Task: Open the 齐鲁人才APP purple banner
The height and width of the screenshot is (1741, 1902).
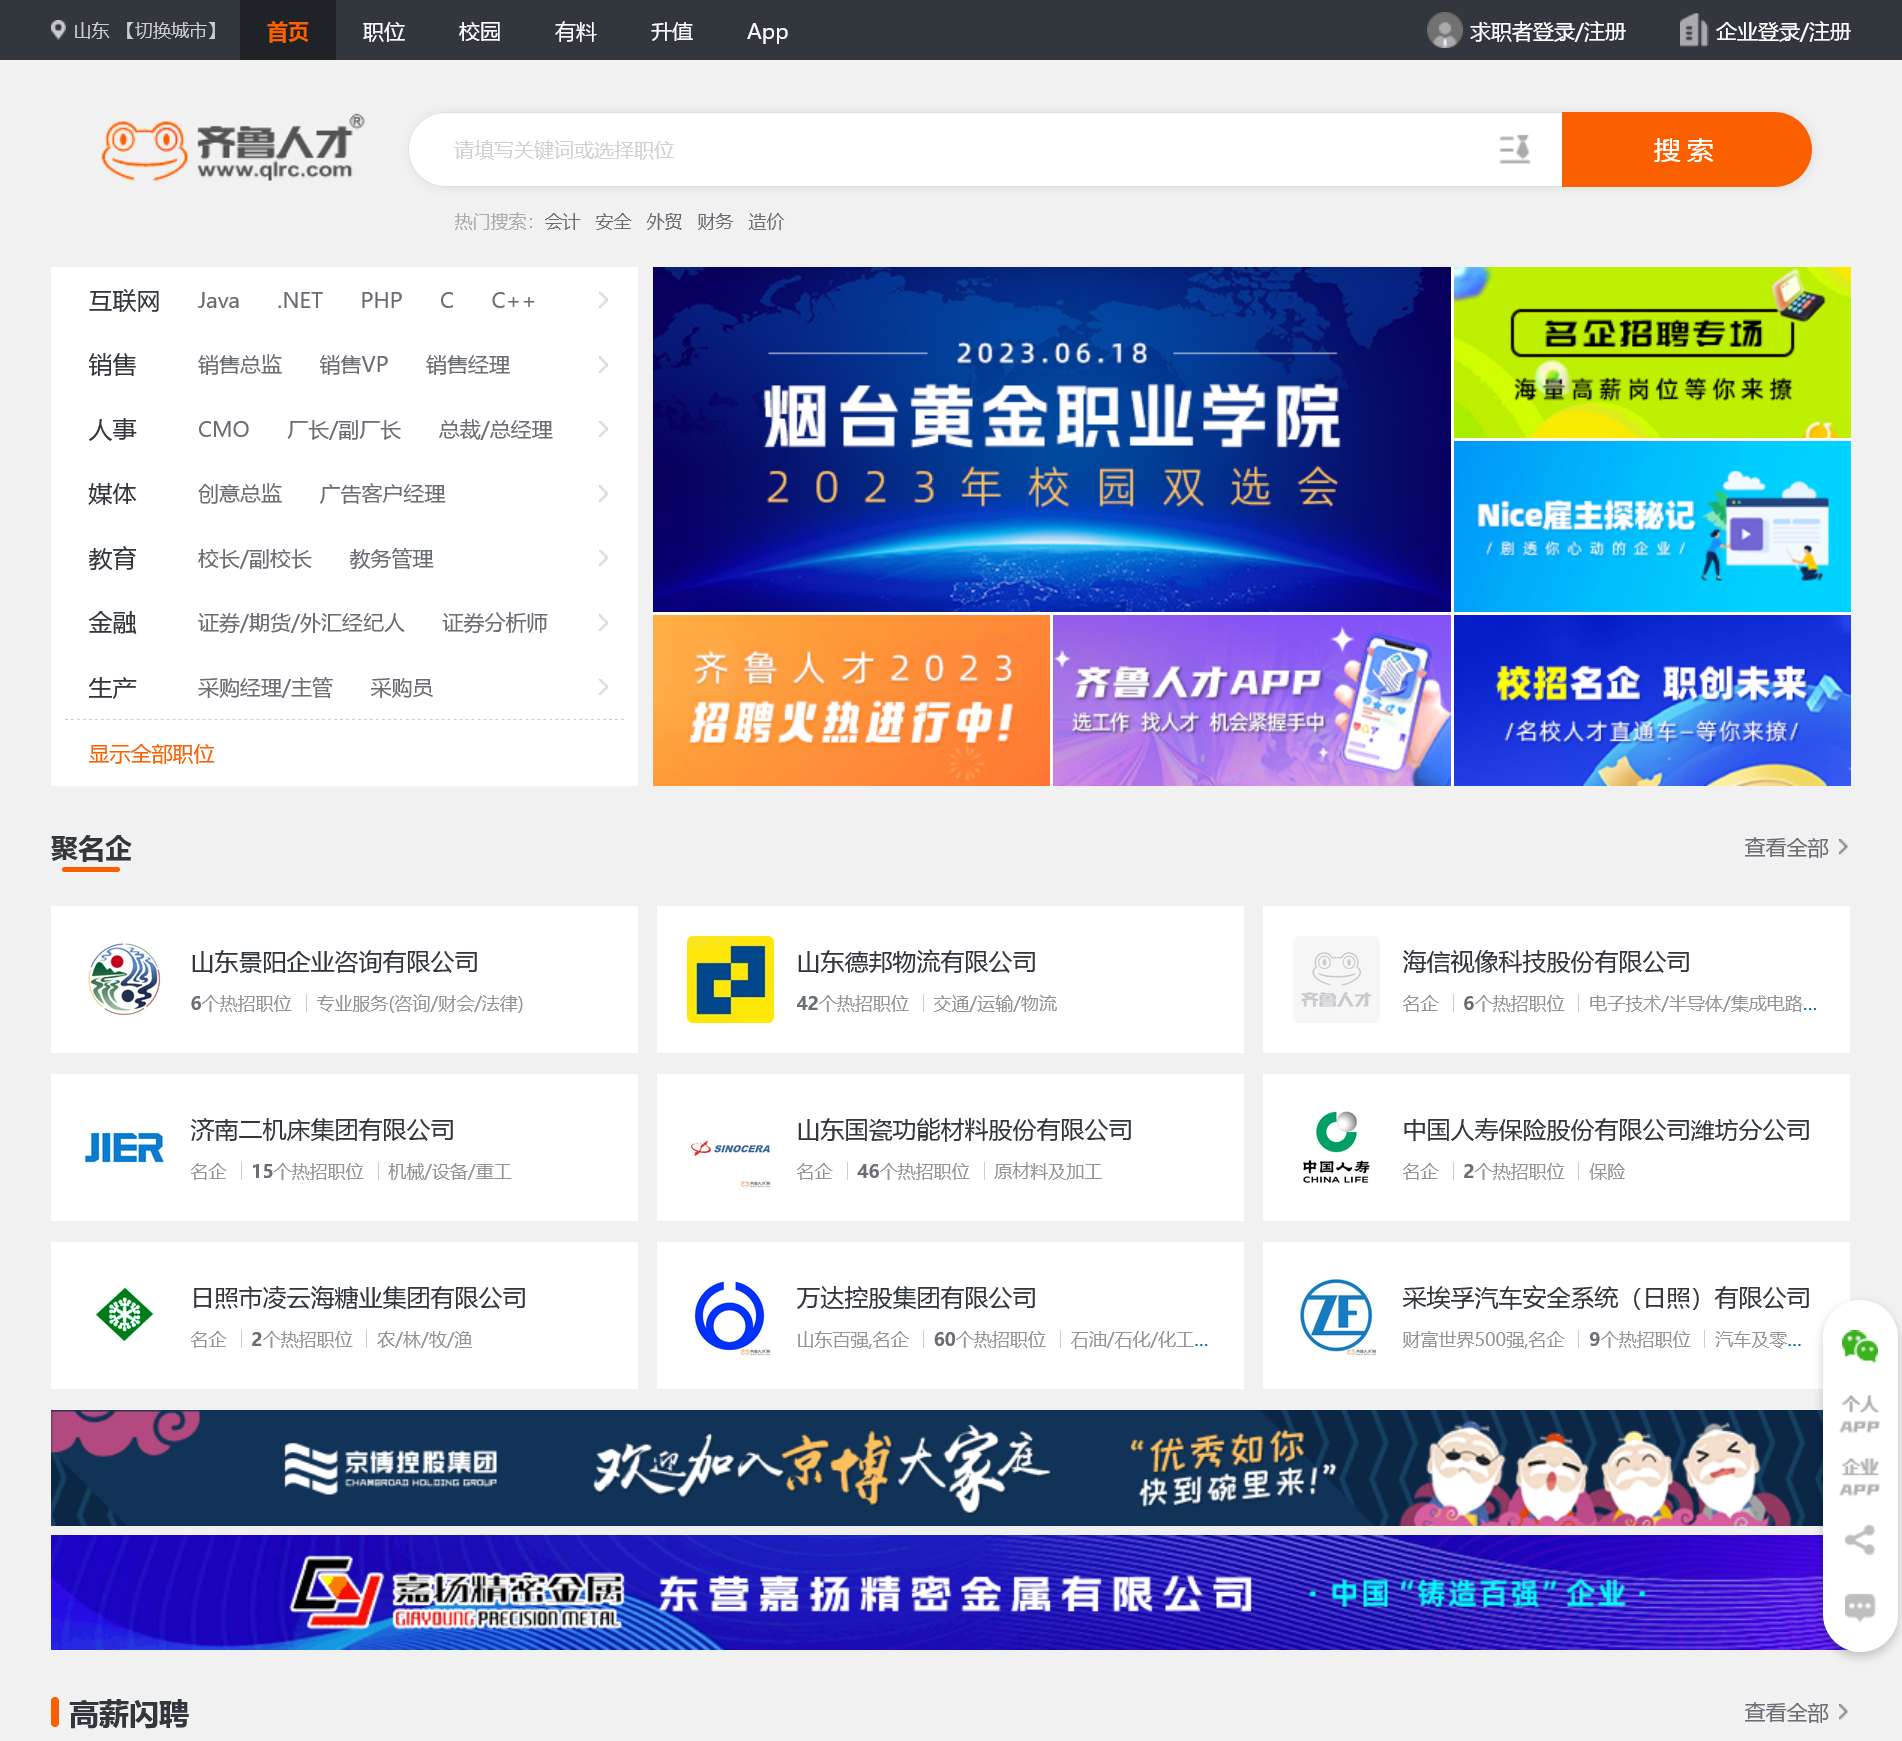Action: point(1251,700)
